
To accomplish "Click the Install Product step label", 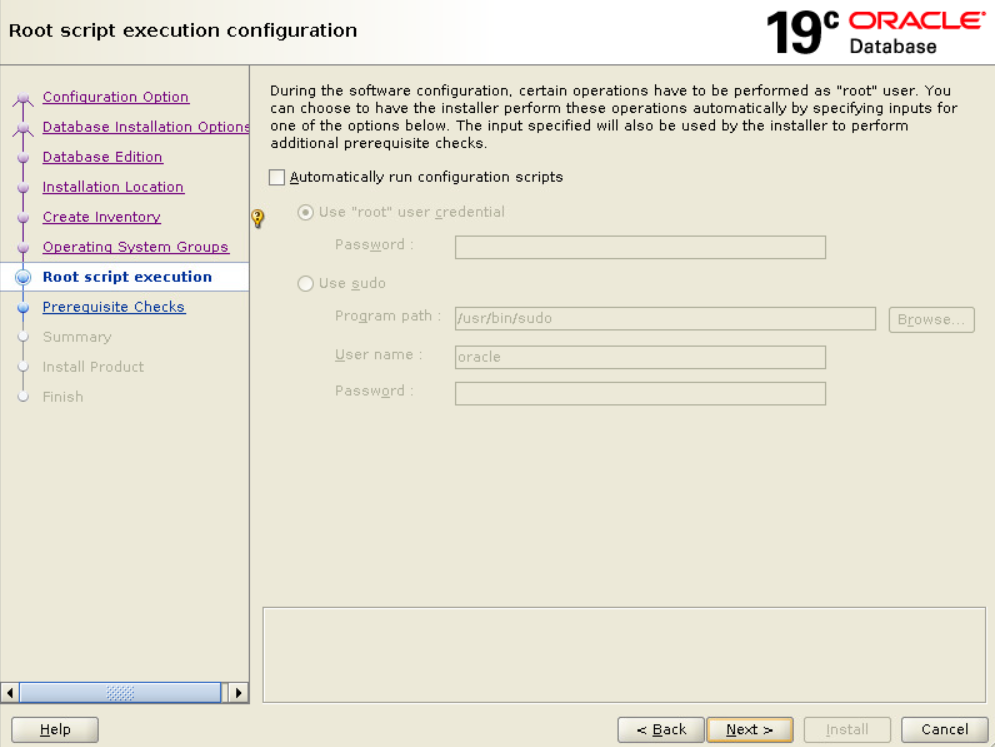I will click(x=93, y=367).
